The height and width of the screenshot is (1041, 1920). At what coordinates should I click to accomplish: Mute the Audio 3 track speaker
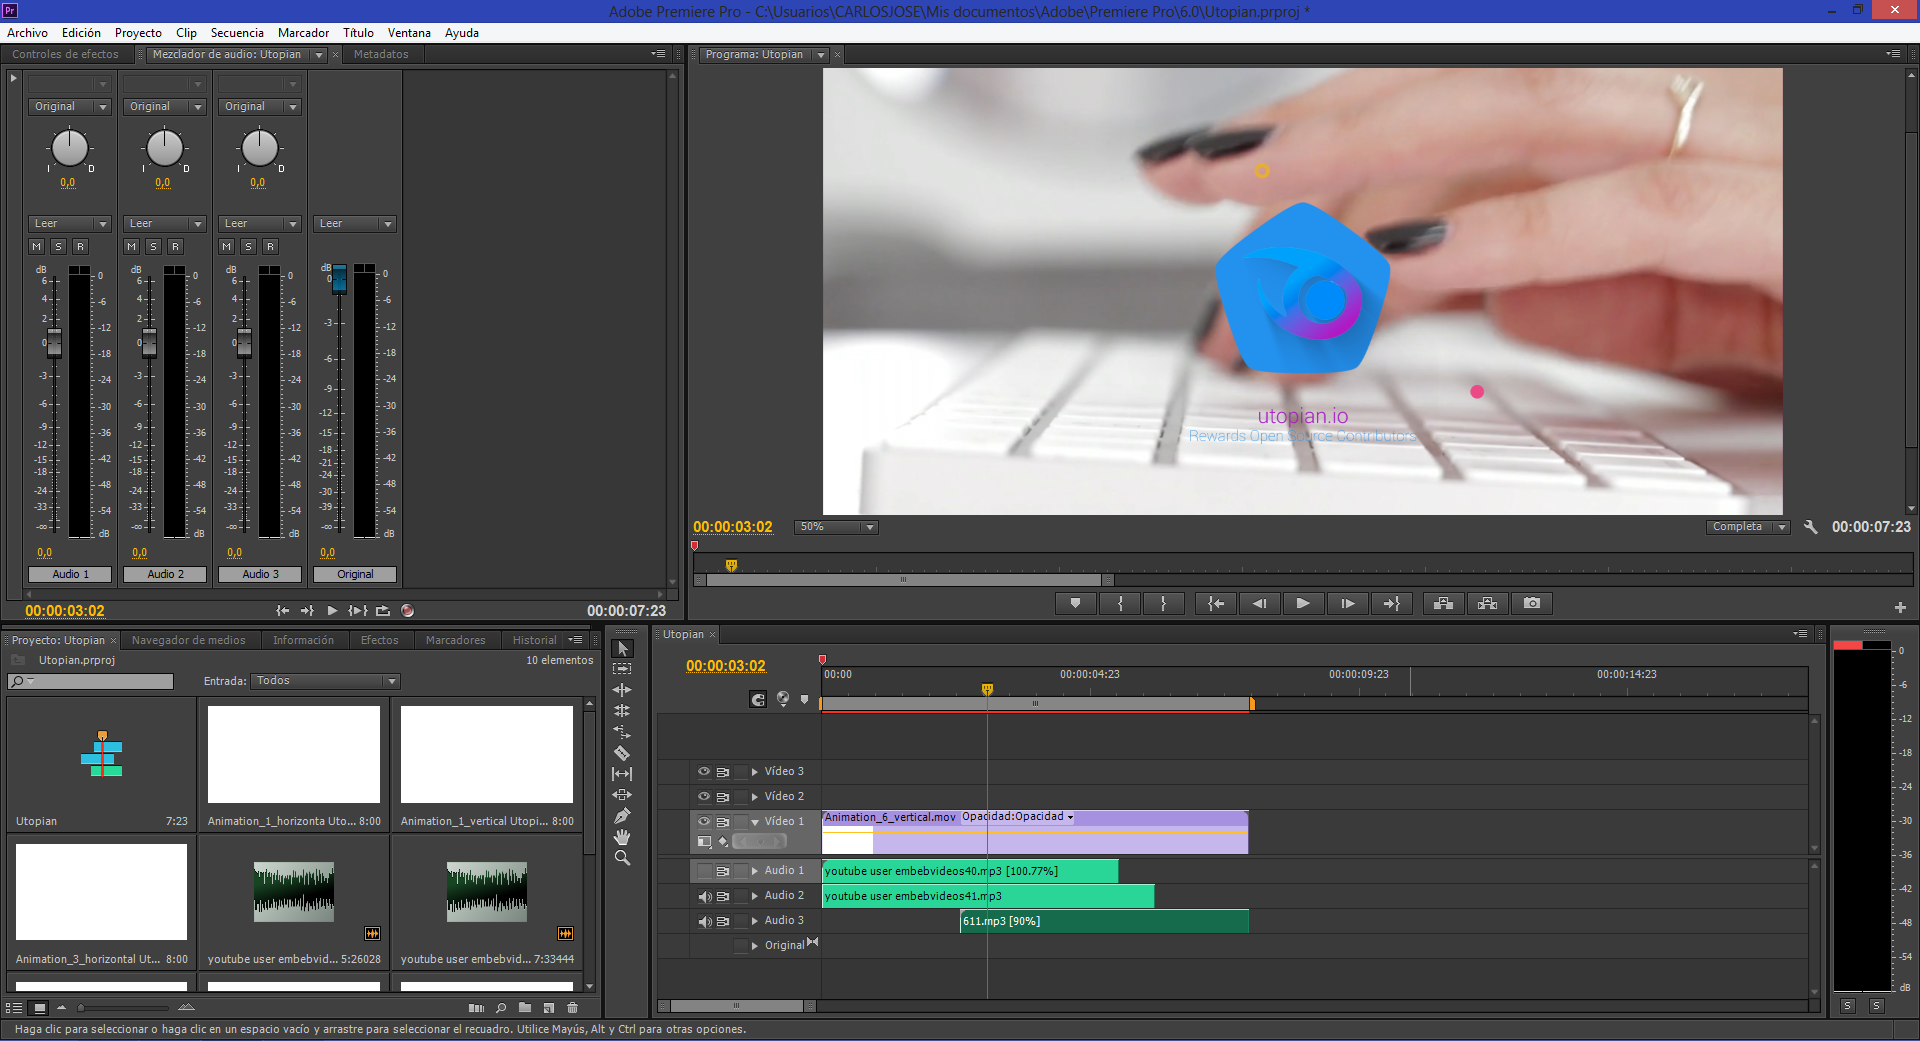[704, 921]
